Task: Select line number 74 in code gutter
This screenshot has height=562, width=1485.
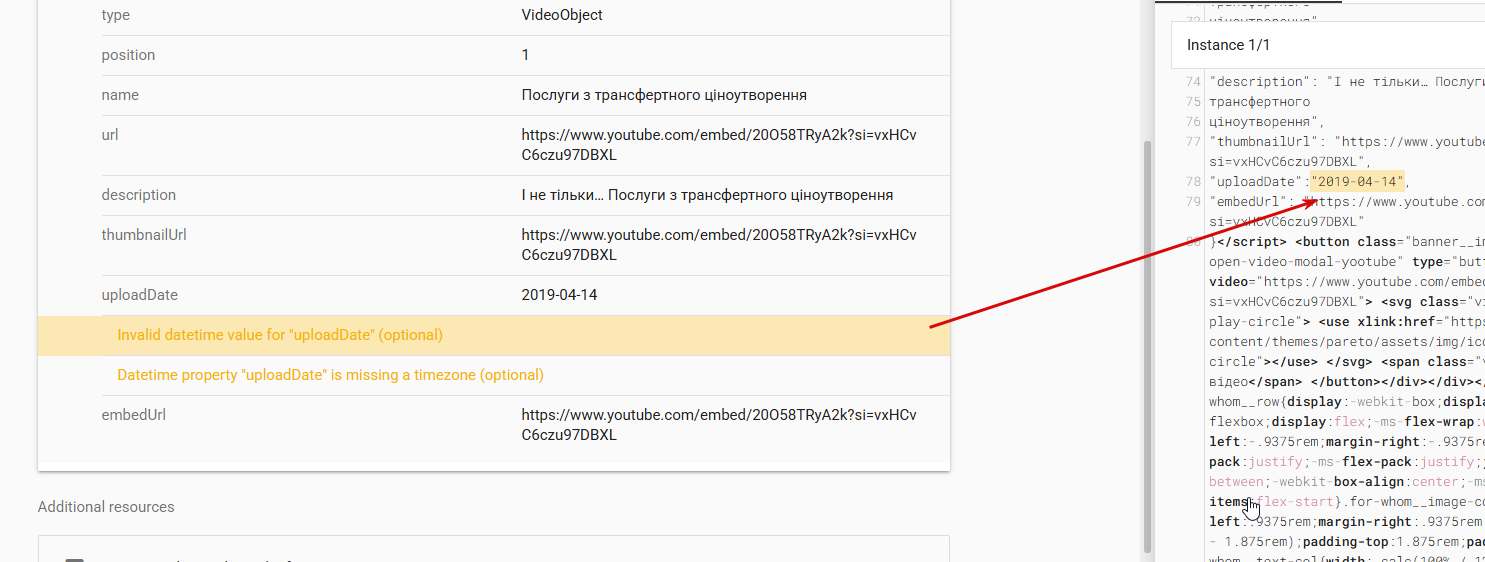Action: [1192, 81]
